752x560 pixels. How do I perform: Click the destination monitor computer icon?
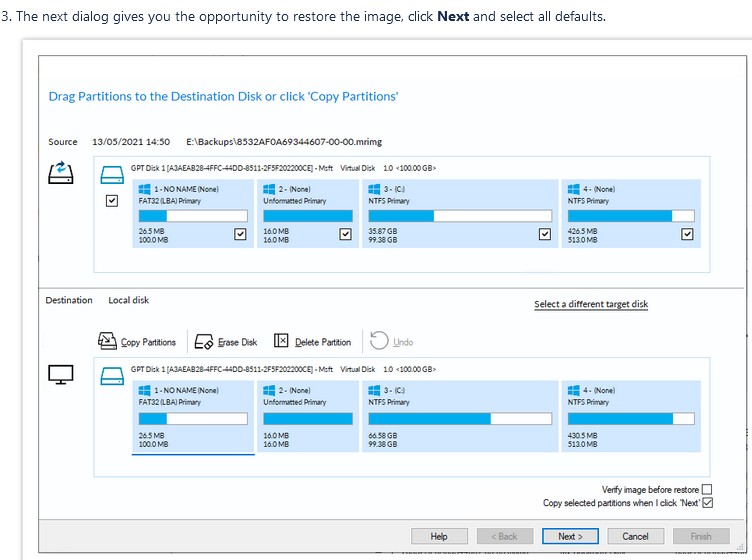(x=61, y=374)
